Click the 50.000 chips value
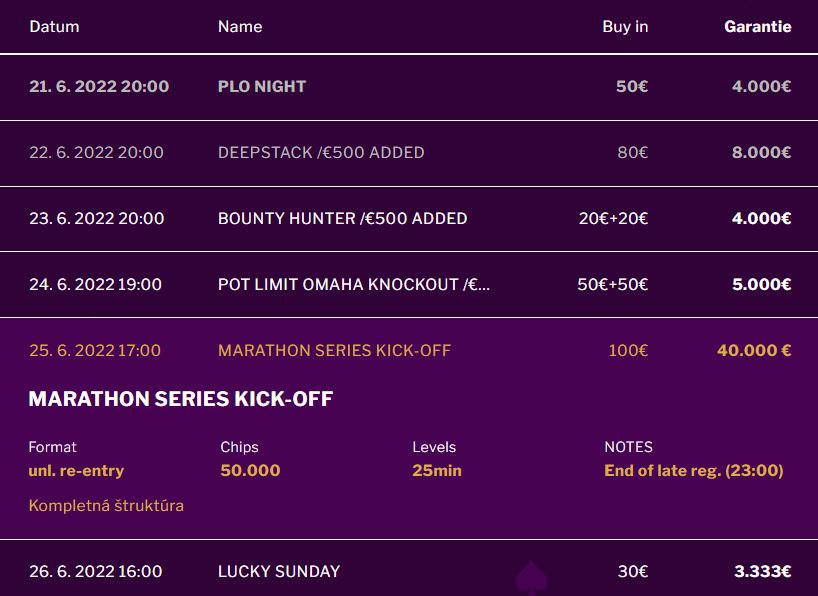The height and width of the screenshot is (596, 818). tap(250, 470)
